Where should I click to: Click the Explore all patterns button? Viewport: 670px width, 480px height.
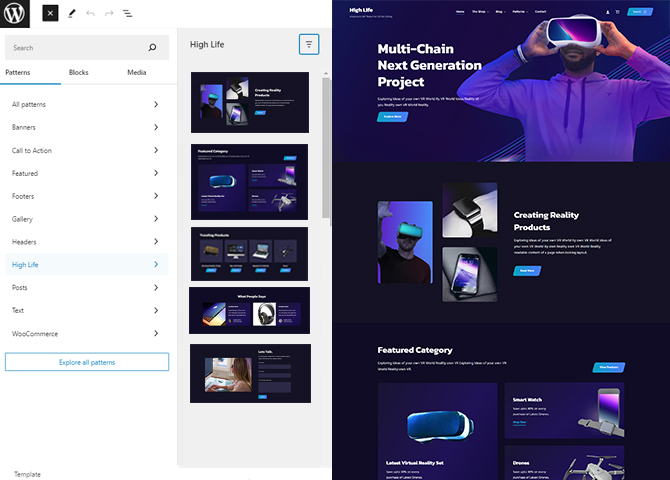87,361
